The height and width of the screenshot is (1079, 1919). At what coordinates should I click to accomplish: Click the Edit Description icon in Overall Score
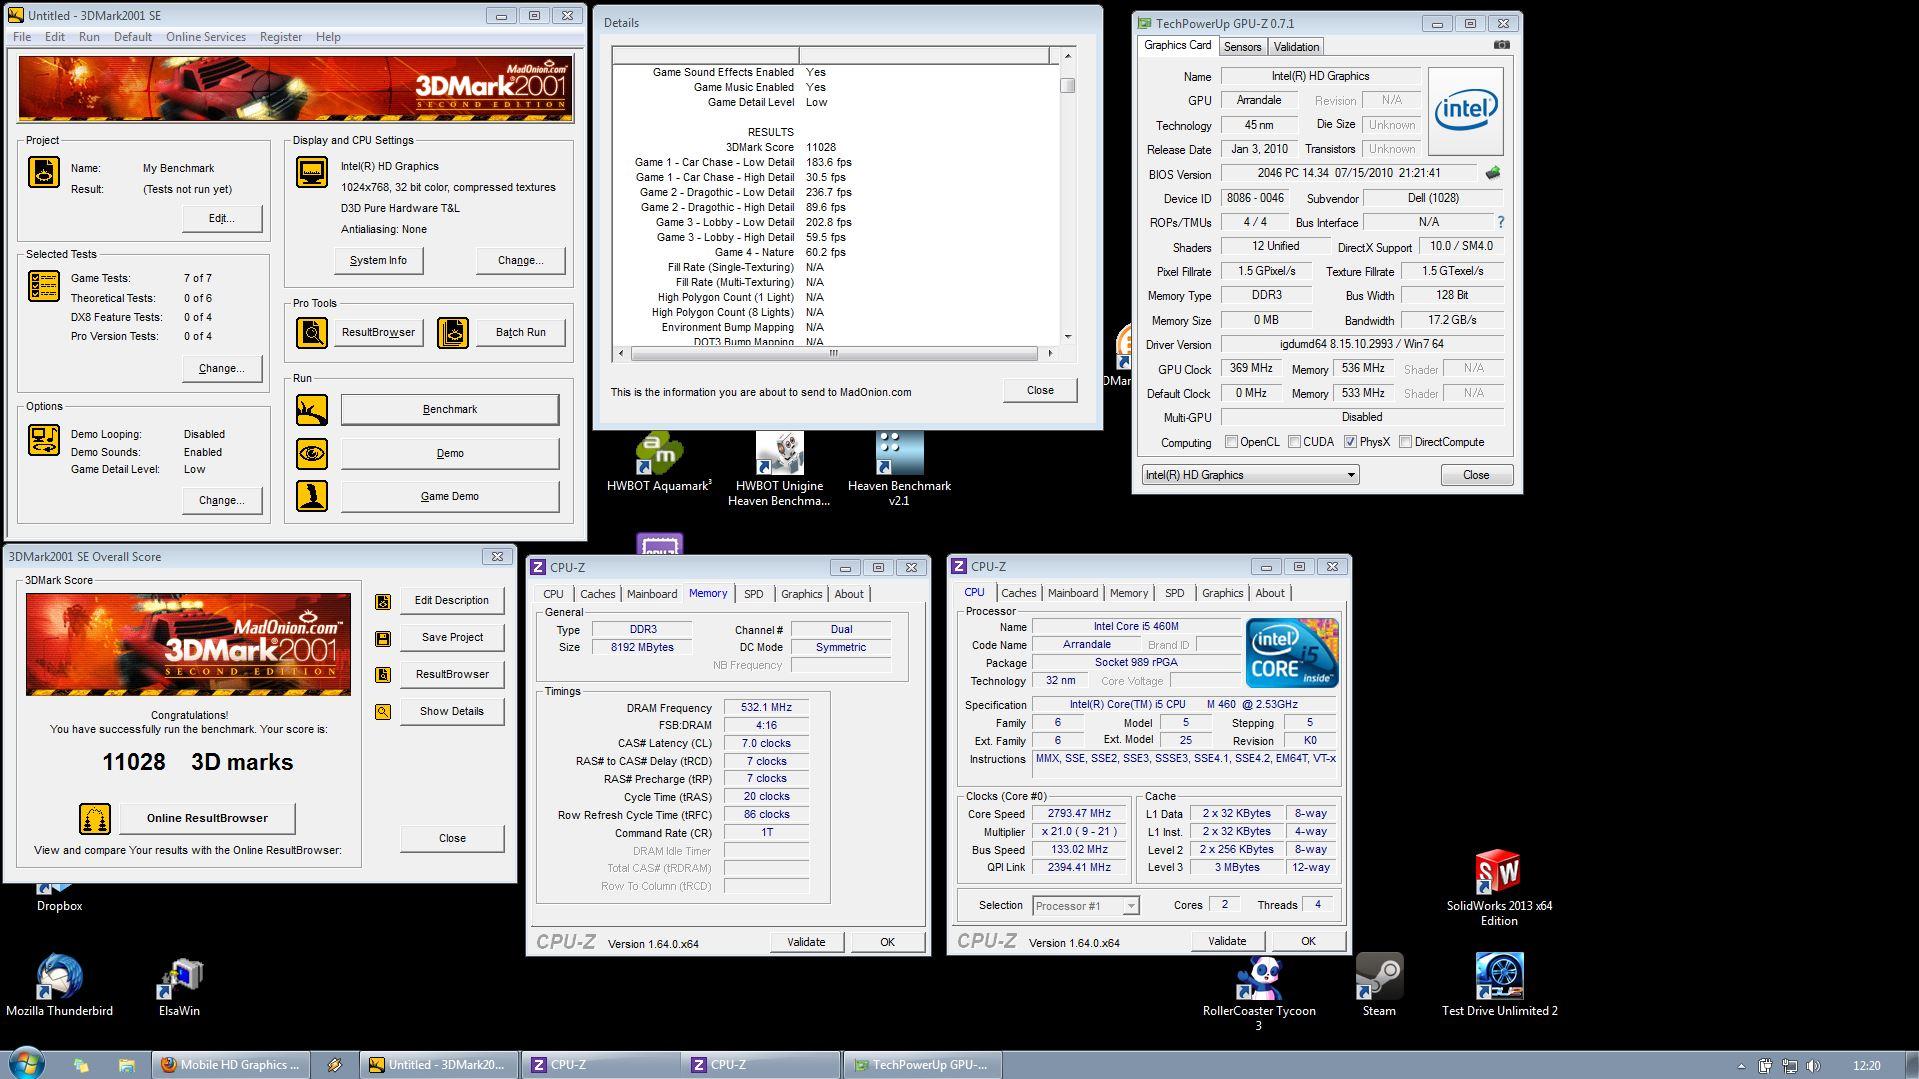pyautogui.click(x=382, y=601)
